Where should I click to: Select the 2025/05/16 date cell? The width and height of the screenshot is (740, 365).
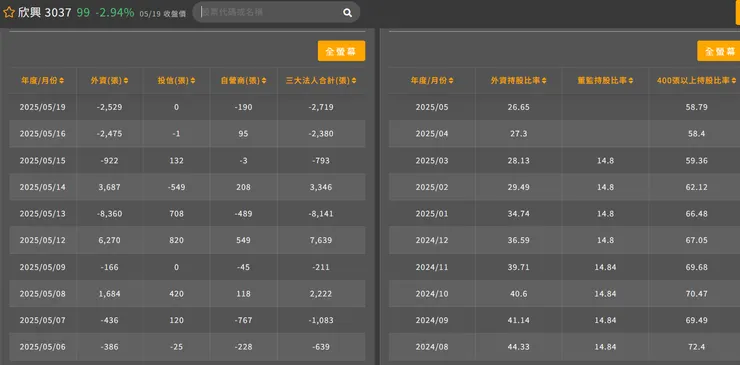click(x=42, y=134)
